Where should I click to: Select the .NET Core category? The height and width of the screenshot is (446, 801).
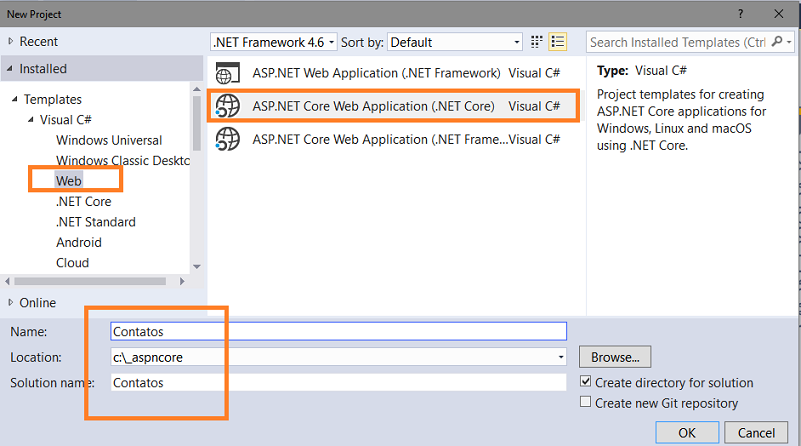[83, 201]
